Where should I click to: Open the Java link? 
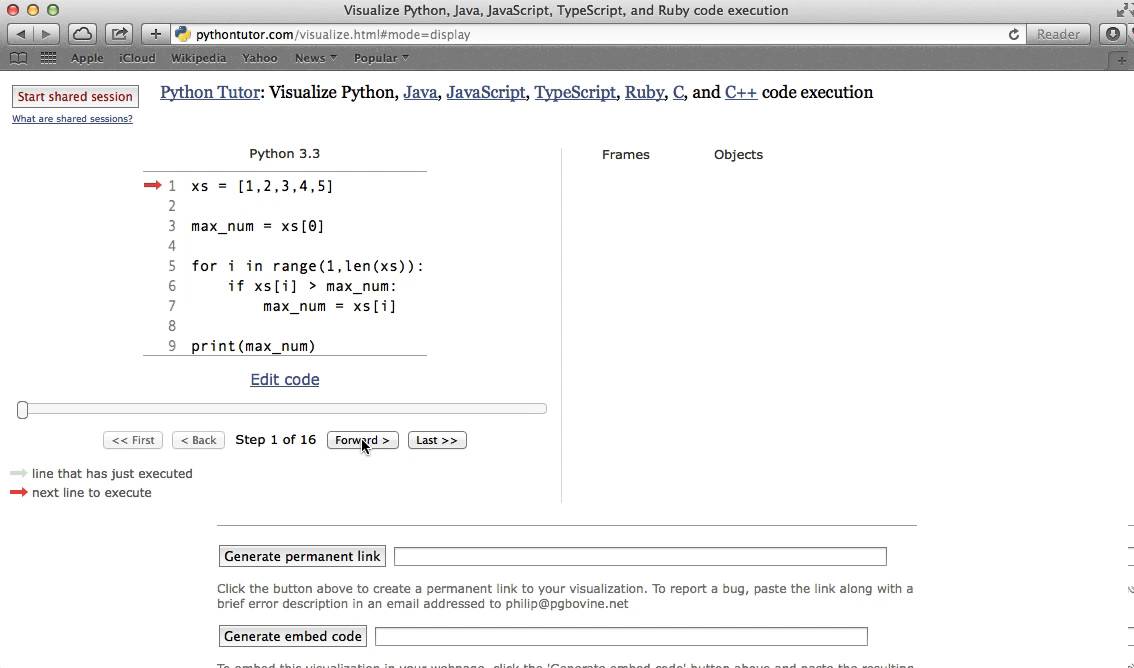pos(420,93)
